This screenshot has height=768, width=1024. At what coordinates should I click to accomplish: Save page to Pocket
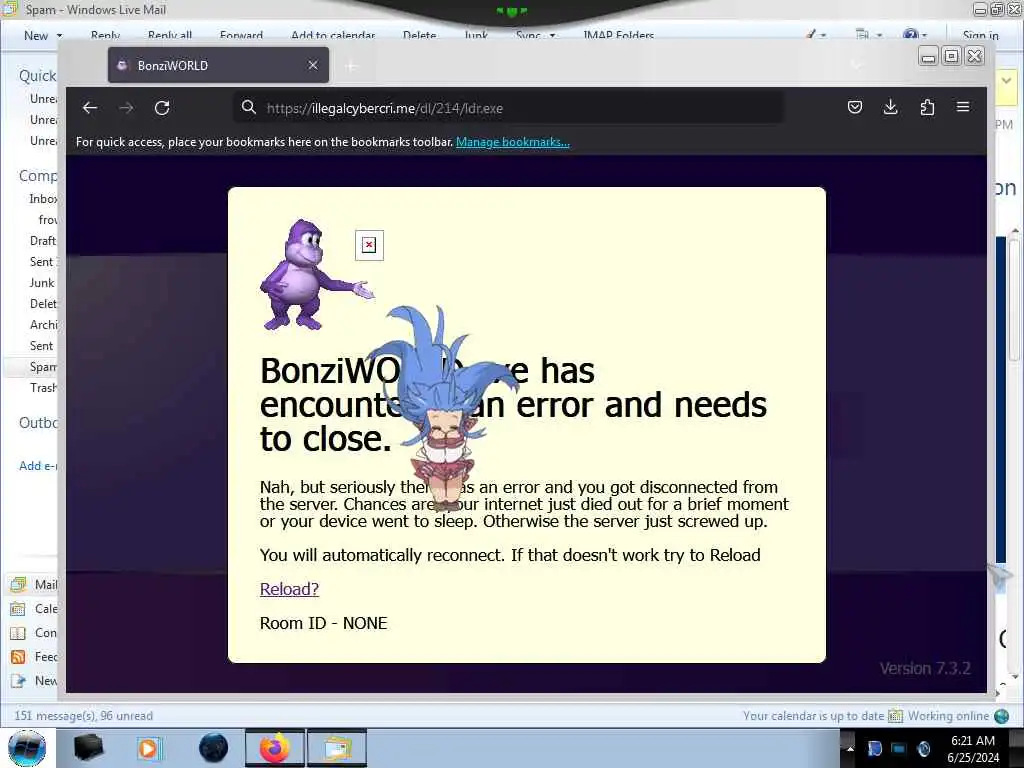854,107
